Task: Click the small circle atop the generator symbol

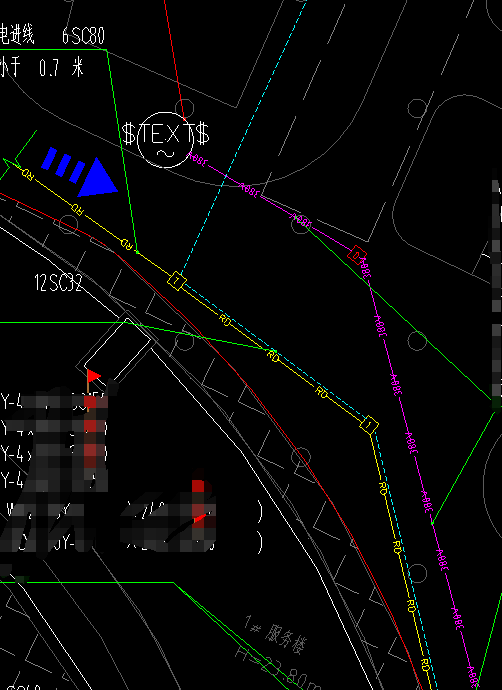Action: 184,108
